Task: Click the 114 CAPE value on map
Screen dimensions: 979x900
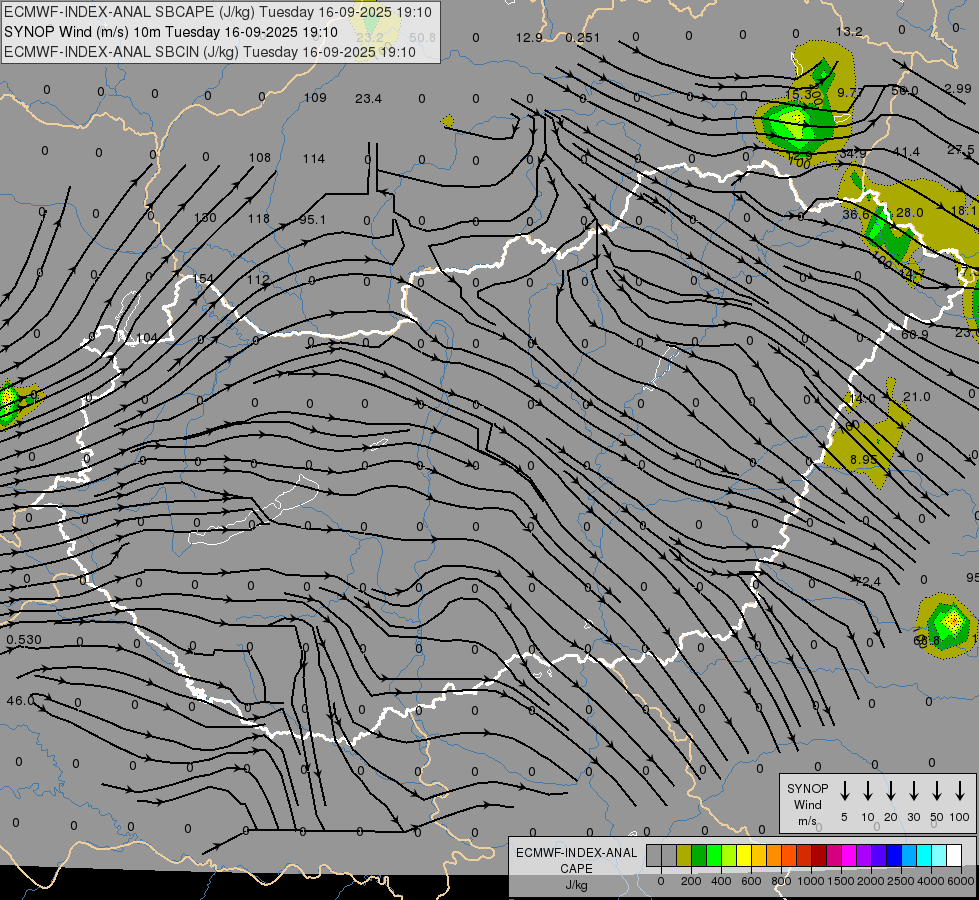Action: (x=313, y=159)
